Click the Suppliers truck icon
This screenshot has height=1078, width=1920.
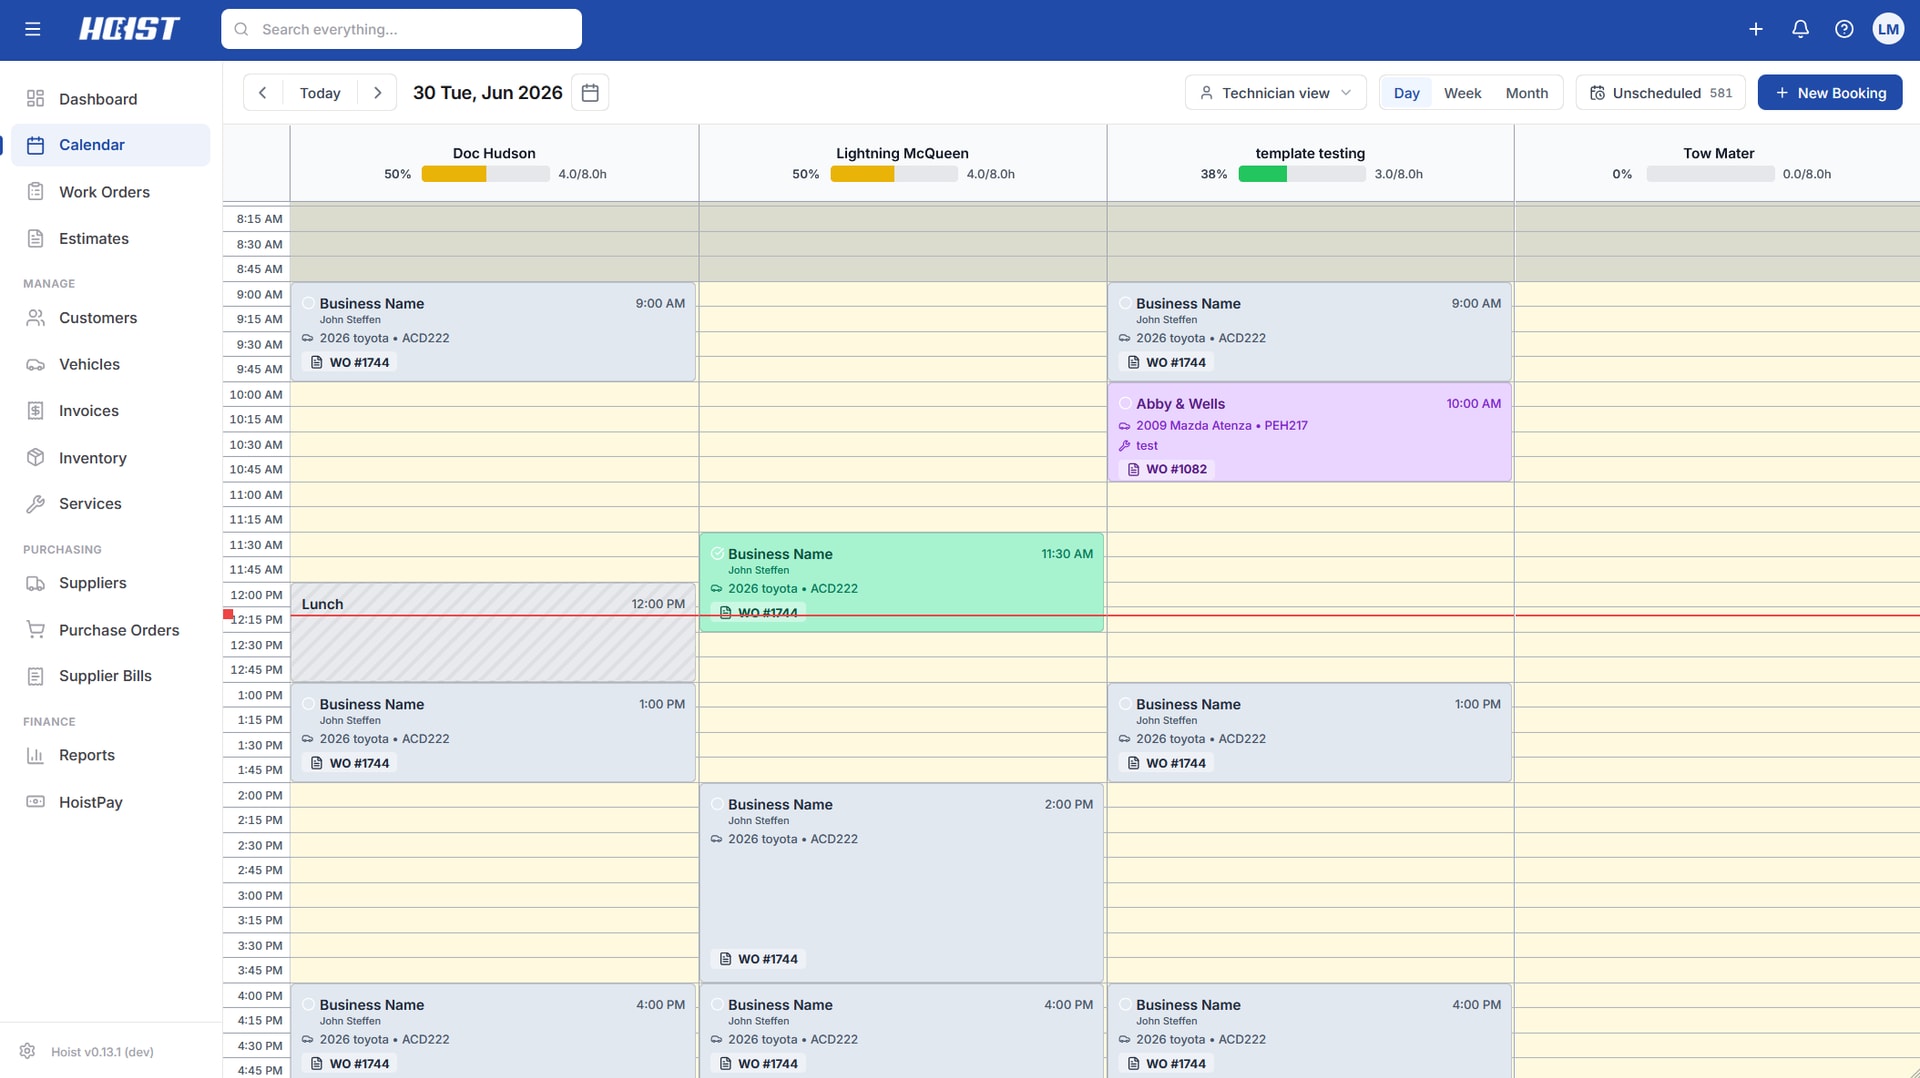click(35, 583)
